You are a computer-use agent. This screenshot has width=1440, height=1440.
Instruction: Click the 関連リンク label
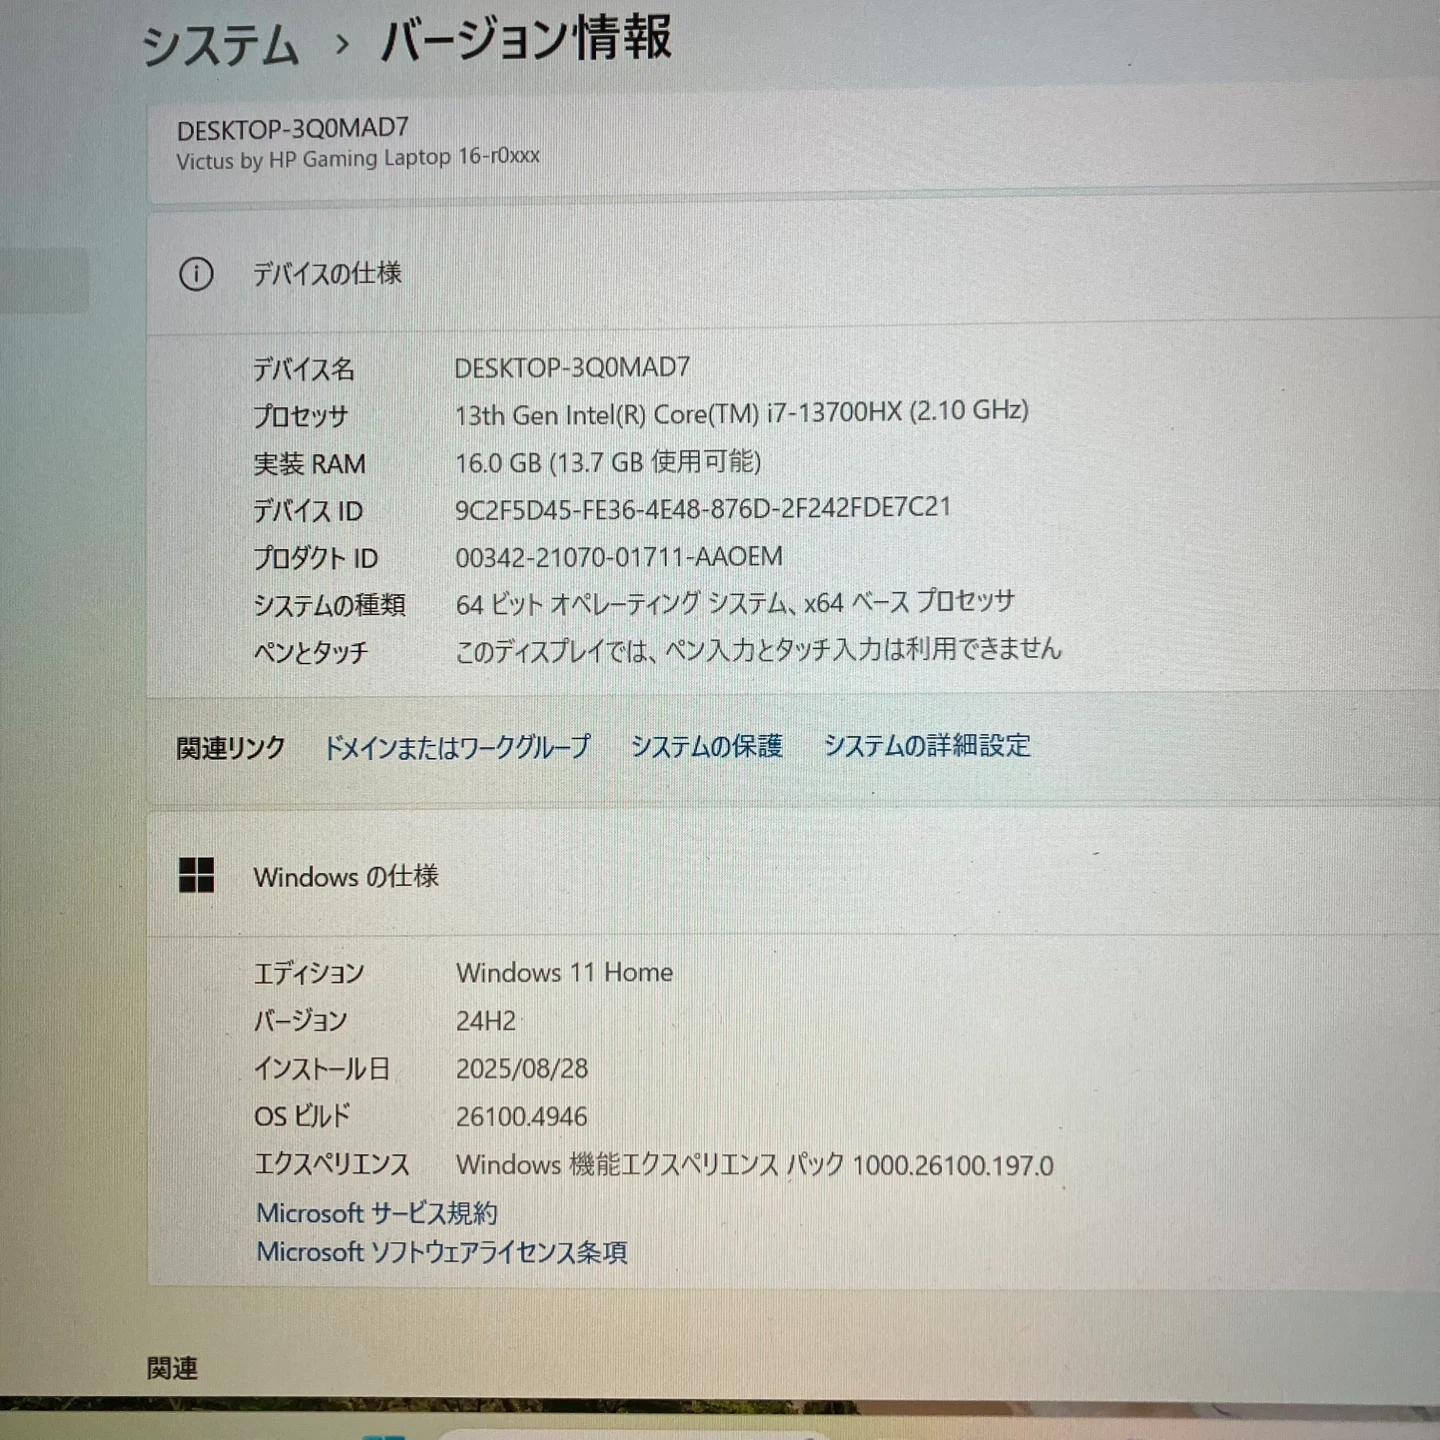click(x=231, y=748)
